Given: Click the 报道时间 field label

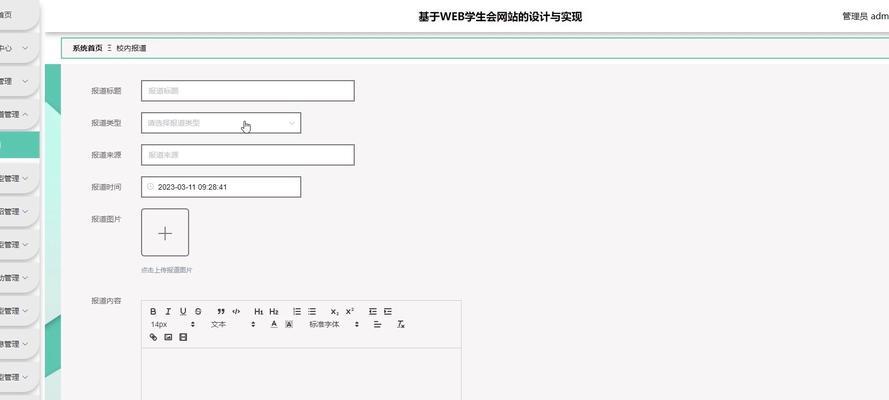Looking at the screenshot, I should pos(106,187).
